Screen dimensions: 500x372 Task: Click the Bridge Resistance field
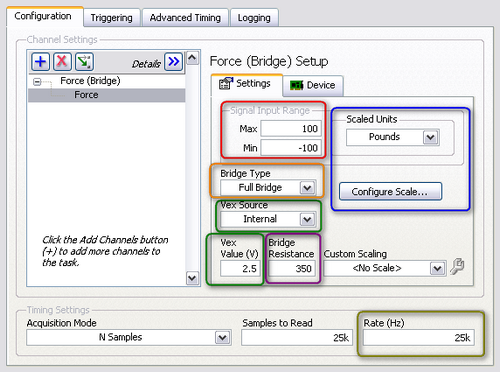tap(292, 268)
